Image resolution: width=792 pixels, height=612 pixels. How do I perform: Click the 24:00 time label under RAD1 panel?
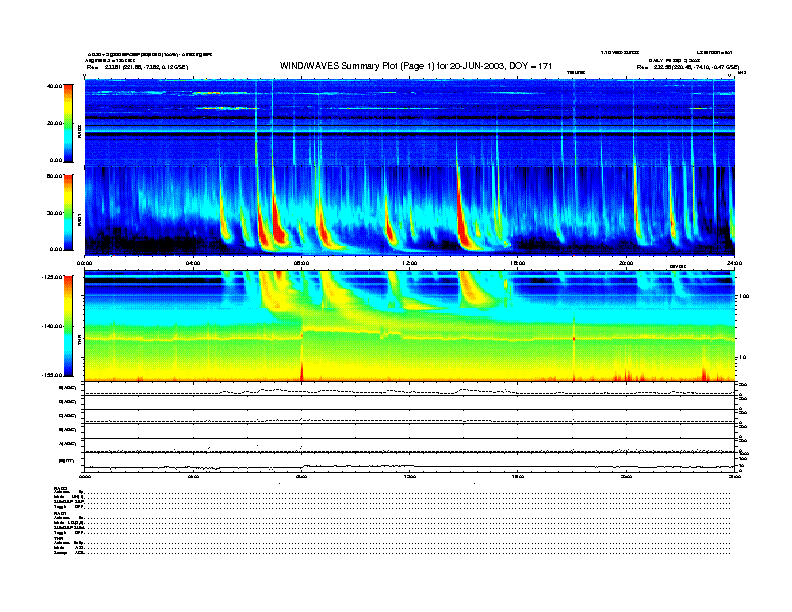click(734, 263)
